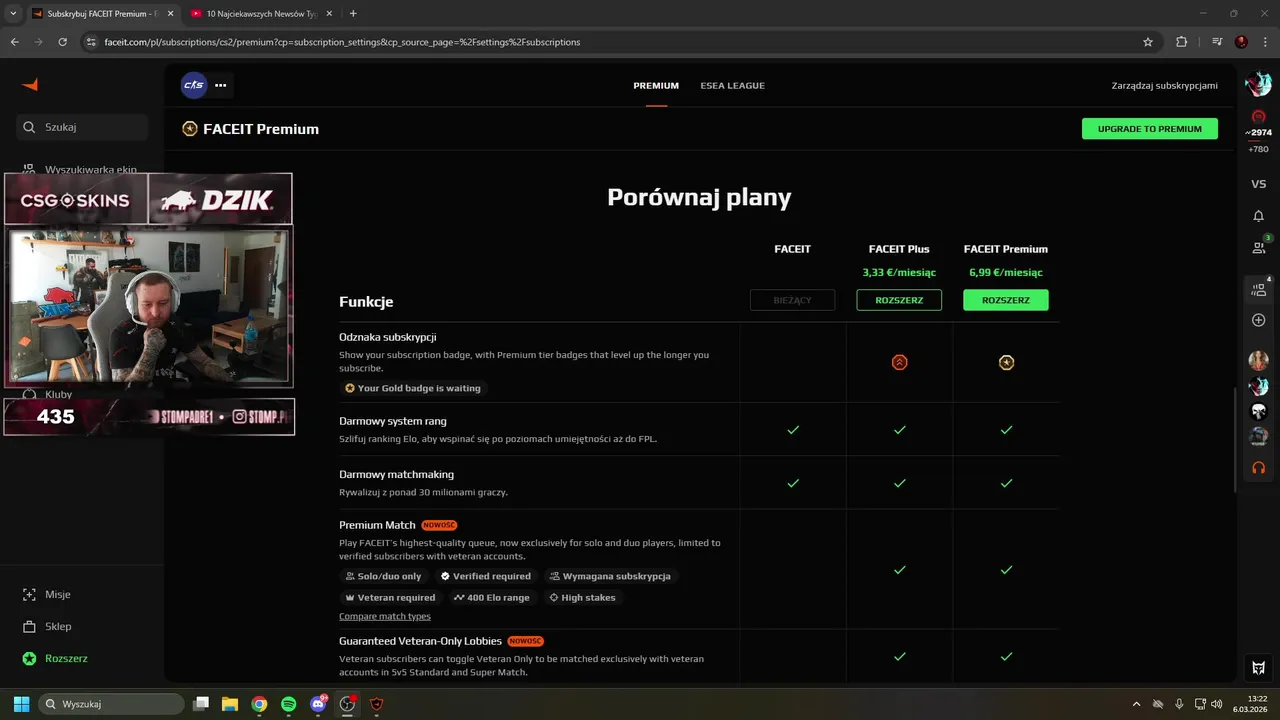Reload the page
This screenshot has width=1280, height=720.
62,42
